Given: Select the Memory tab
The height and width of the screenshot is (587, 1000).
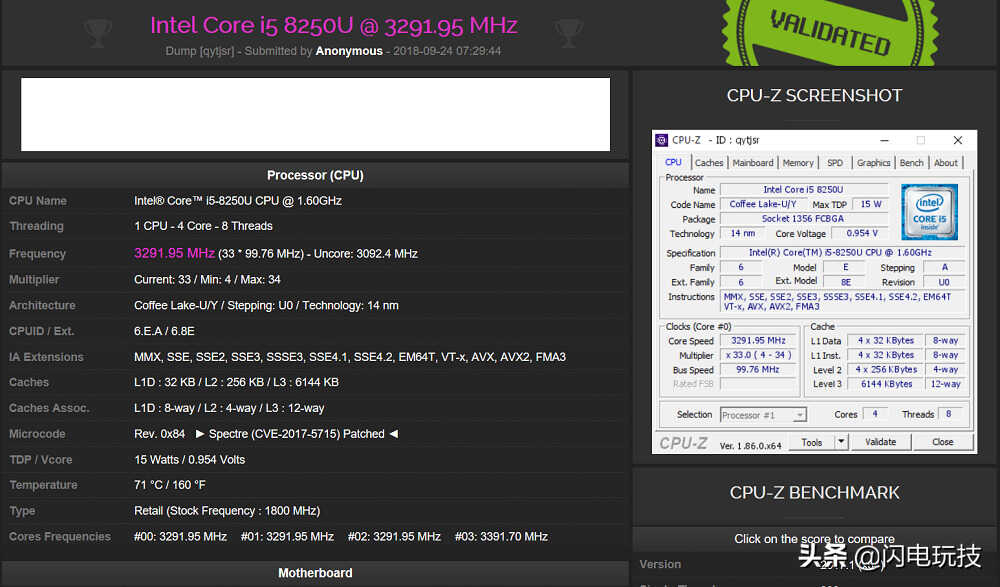Looking at the screenshot, I should (x=798, y=163).
